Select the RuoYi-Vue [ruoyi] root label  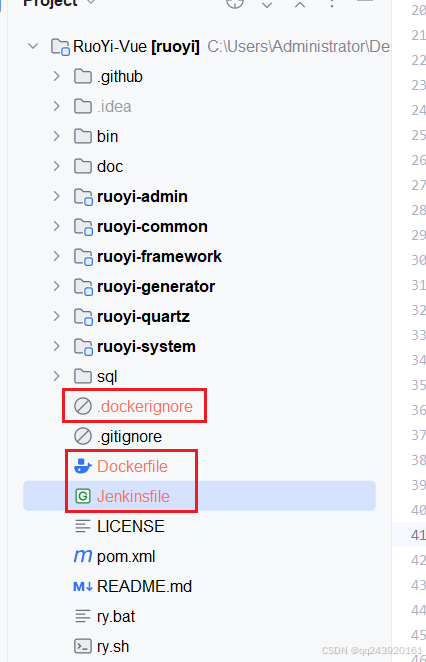(x=136, y=46)
